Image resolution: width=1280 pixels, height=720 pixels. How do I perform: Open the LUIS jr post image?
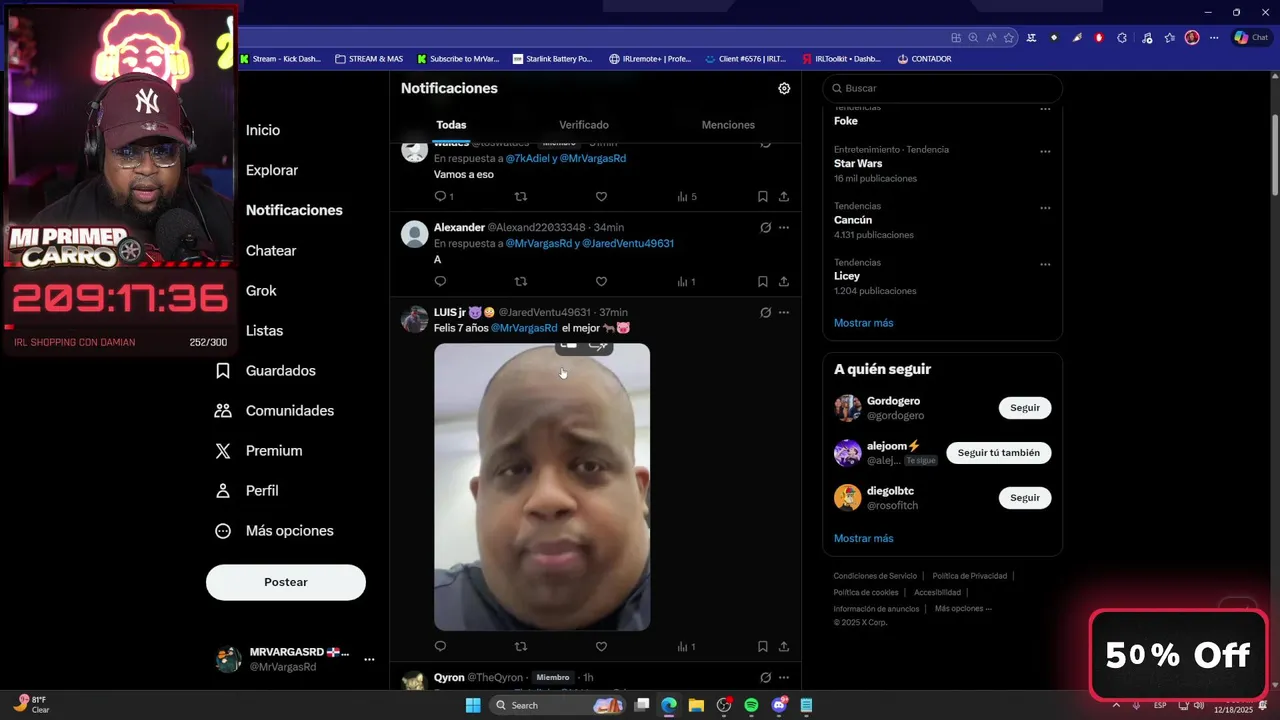click(x=542, y=487)
